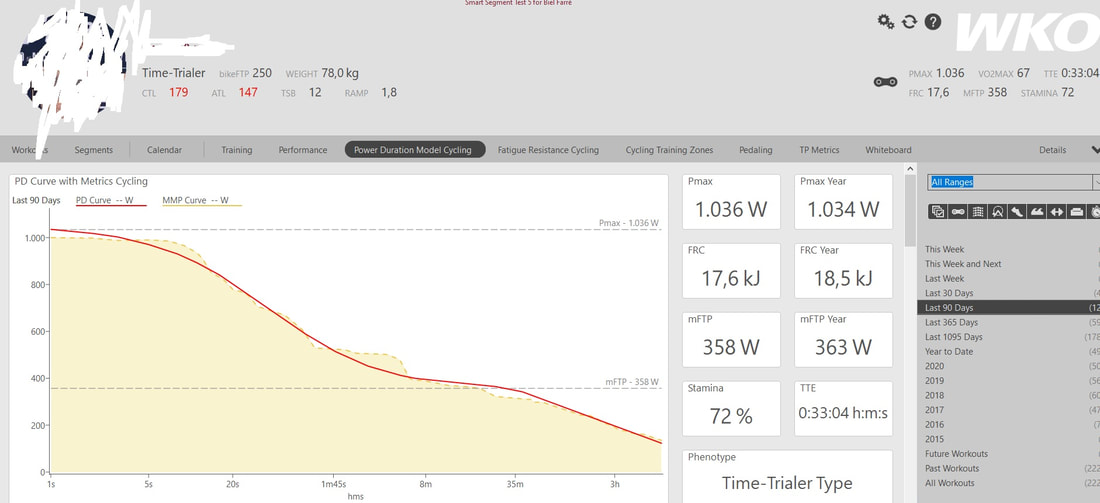Click the swimming waves filter icon
Screen dimensions: 1100x503
1036,211
